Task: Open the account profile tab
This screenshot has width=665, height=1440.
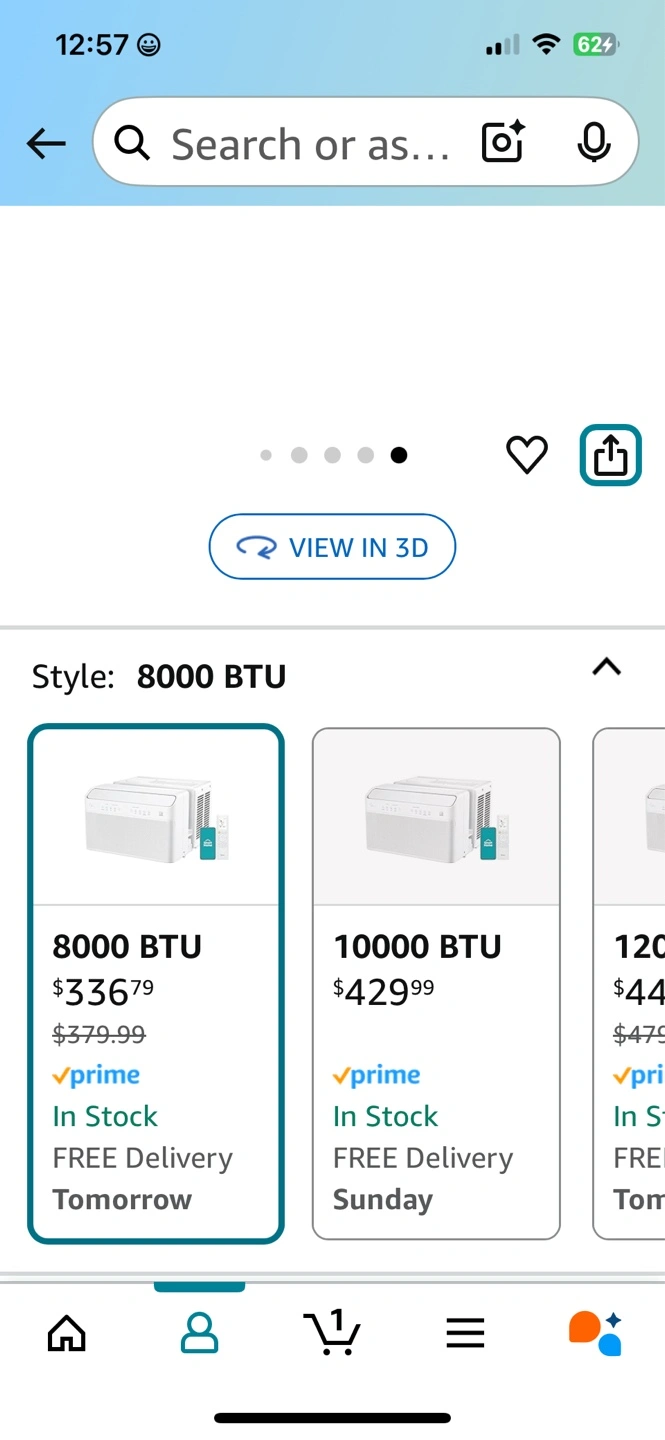Action: click(199, 1332)
